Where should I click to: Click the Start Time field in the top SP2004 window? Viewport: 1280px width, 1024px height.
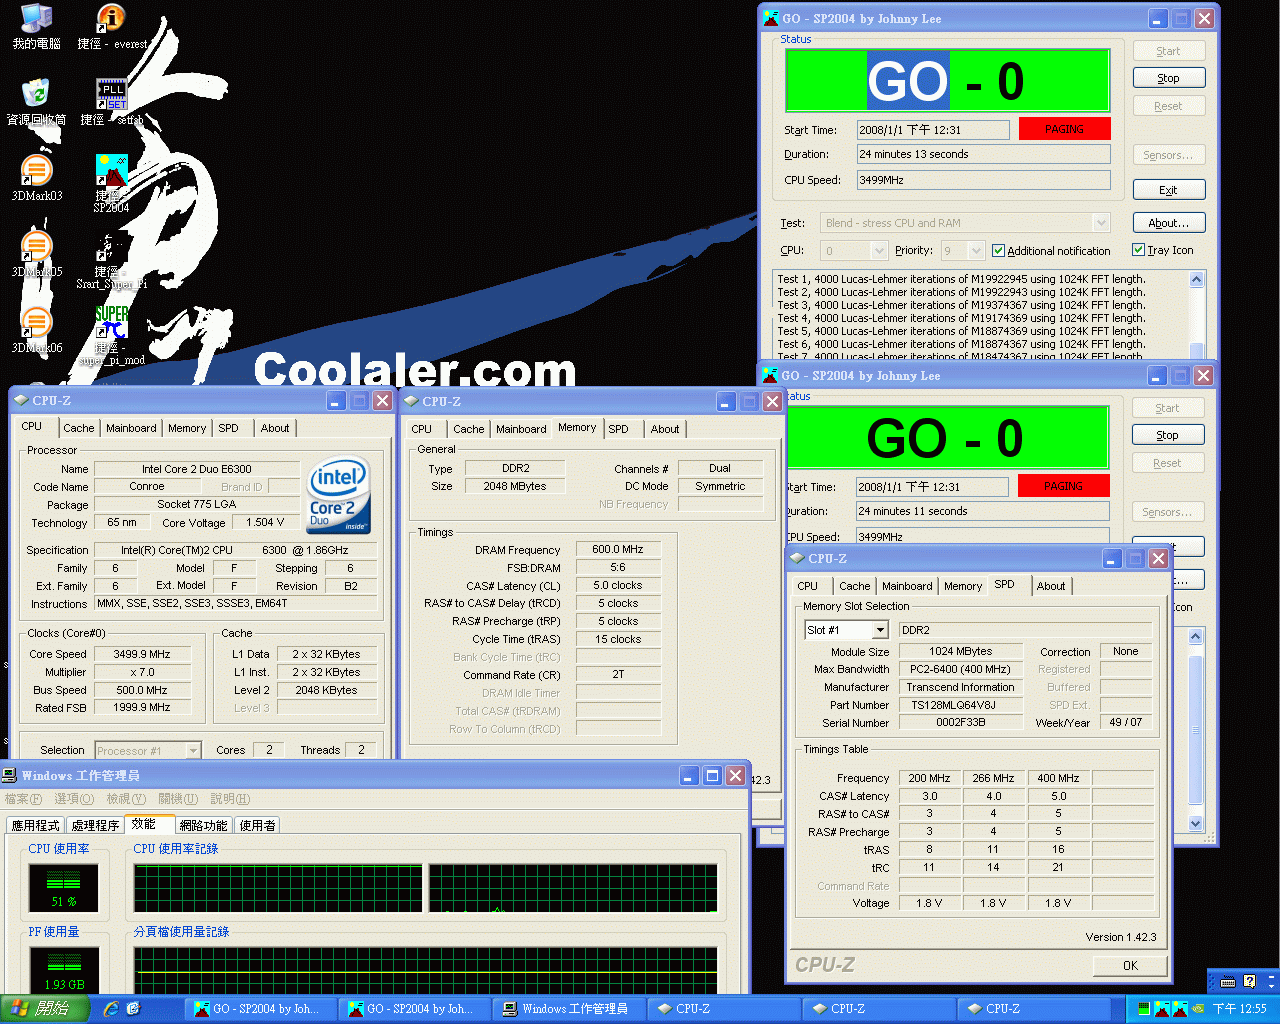[x=933, y=130]
